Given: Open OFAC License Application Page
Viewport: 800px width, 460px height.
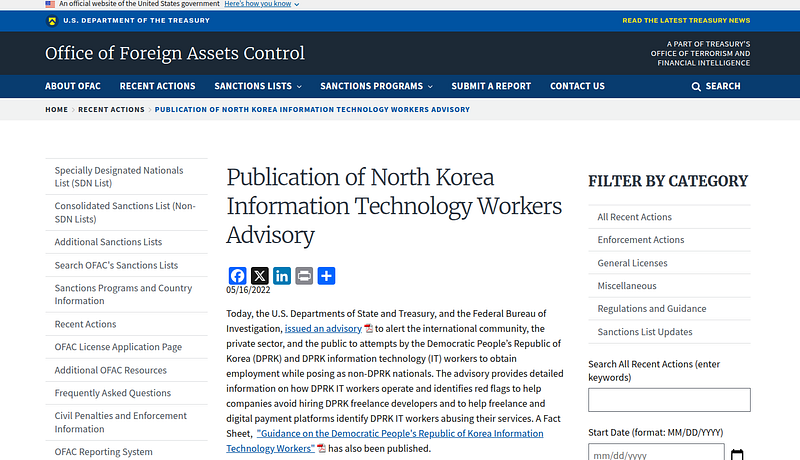Looking at the screenshot, I should point(127,347).
